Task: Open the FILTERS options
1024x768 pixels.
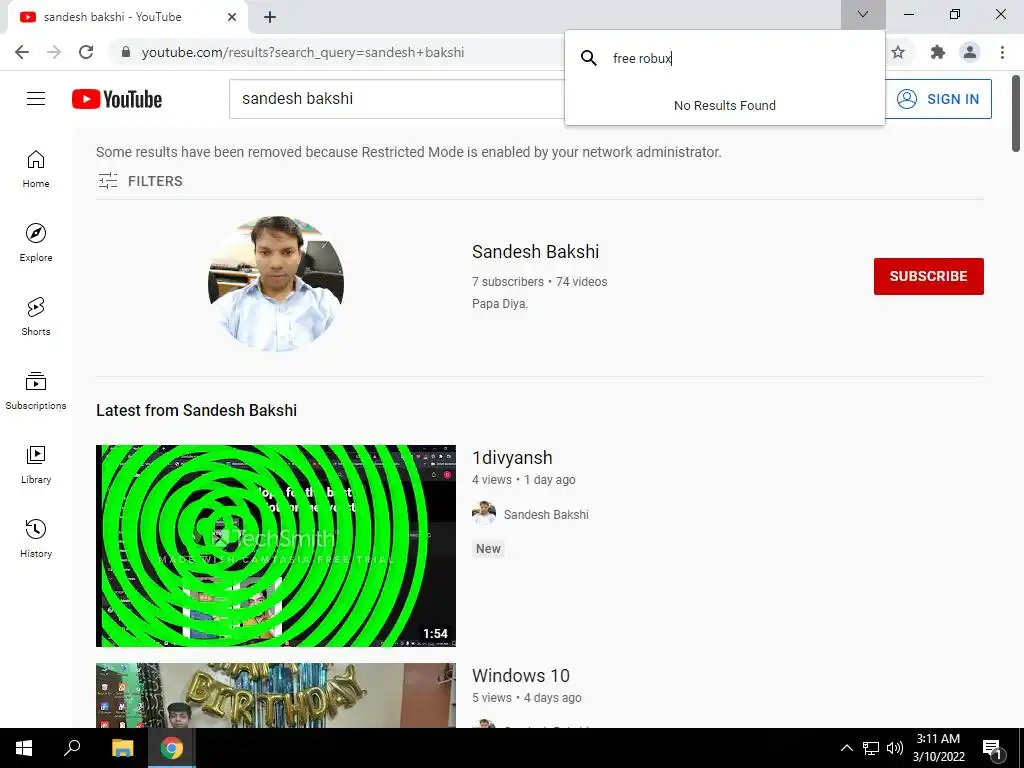Action: point(140,181)
